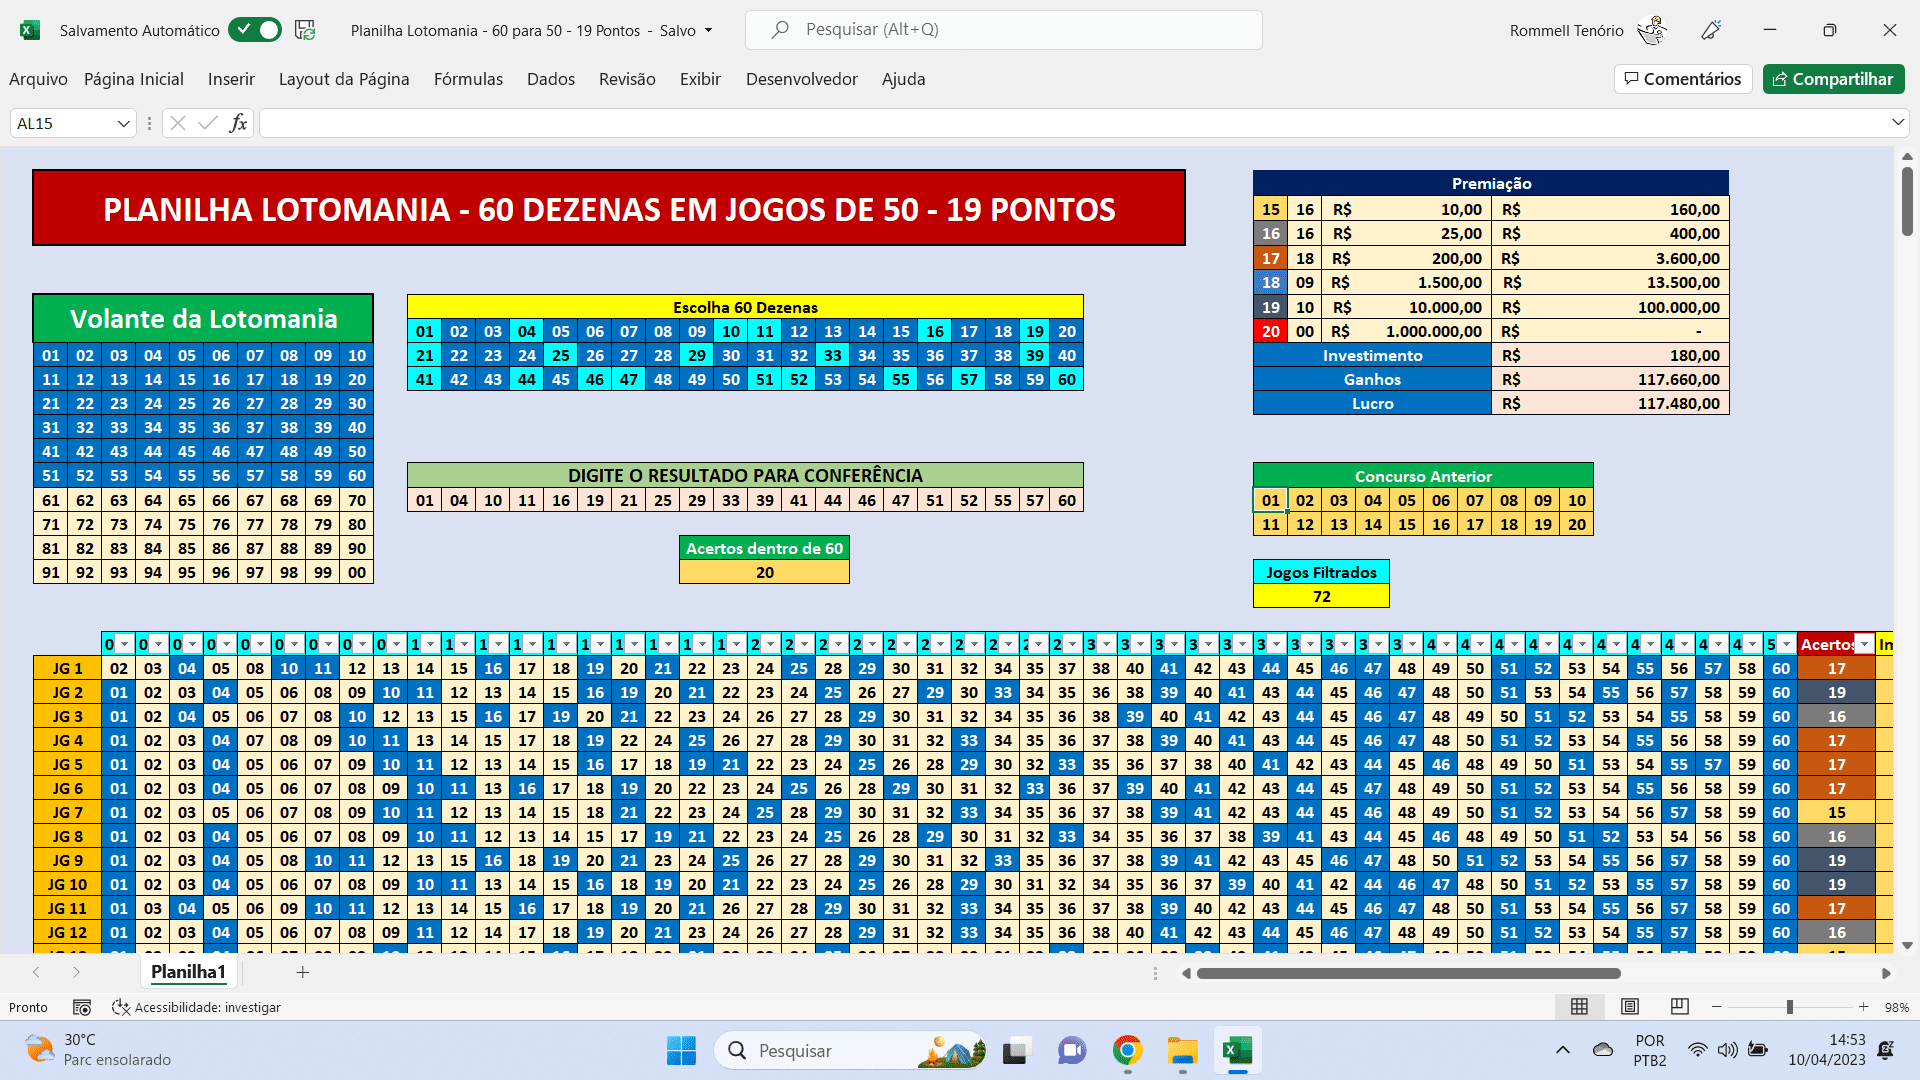Open filter arrow of the first game column
Screen dimensions: 1920x1080
(x=125, y=644)
